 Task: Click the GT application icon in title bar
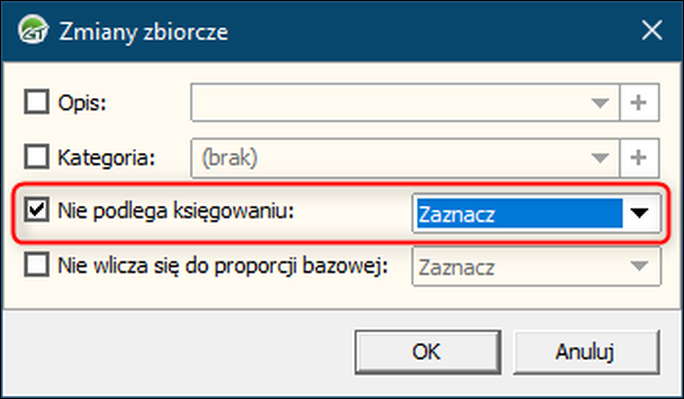click(x=33, y=30)
